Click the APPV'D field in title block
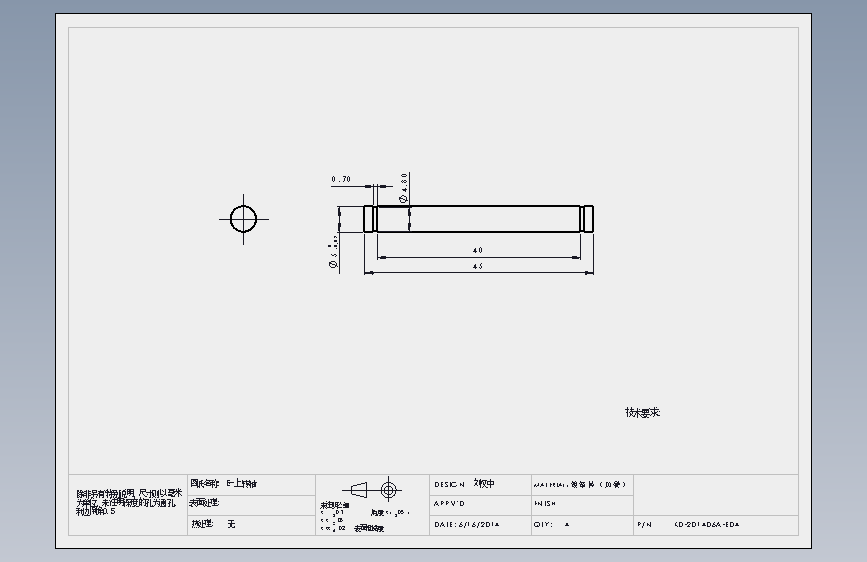The image size is (867, 562). click(480, 504)
